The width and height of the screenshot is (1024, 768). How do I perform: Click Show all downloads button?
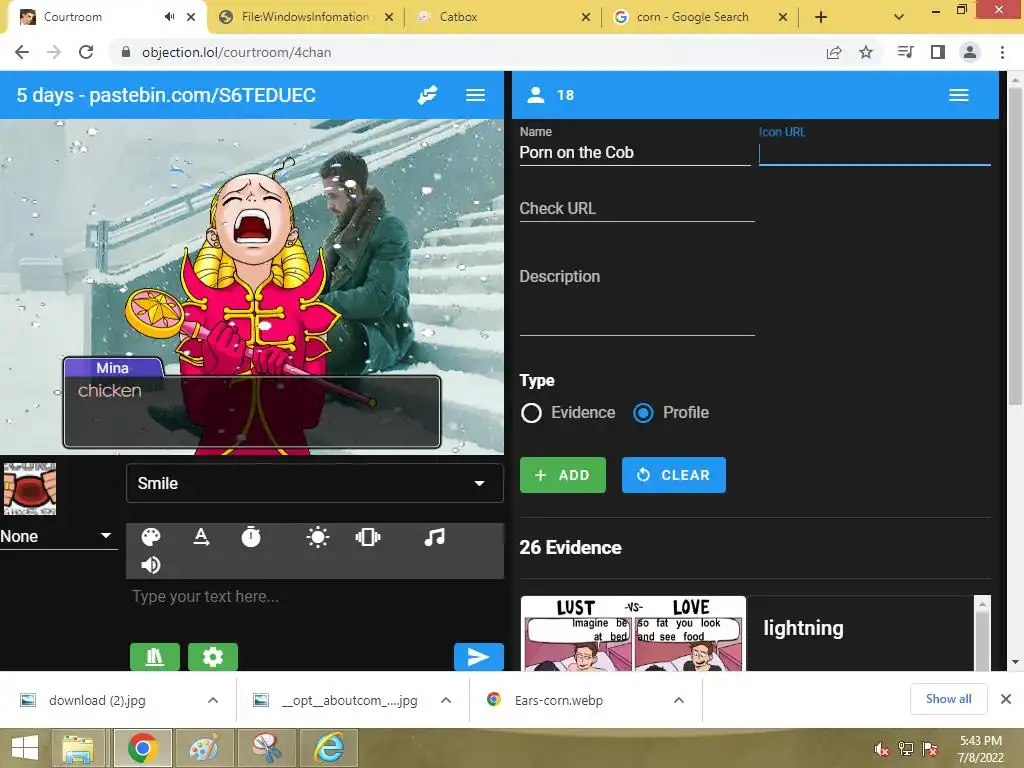pos(948,699)
